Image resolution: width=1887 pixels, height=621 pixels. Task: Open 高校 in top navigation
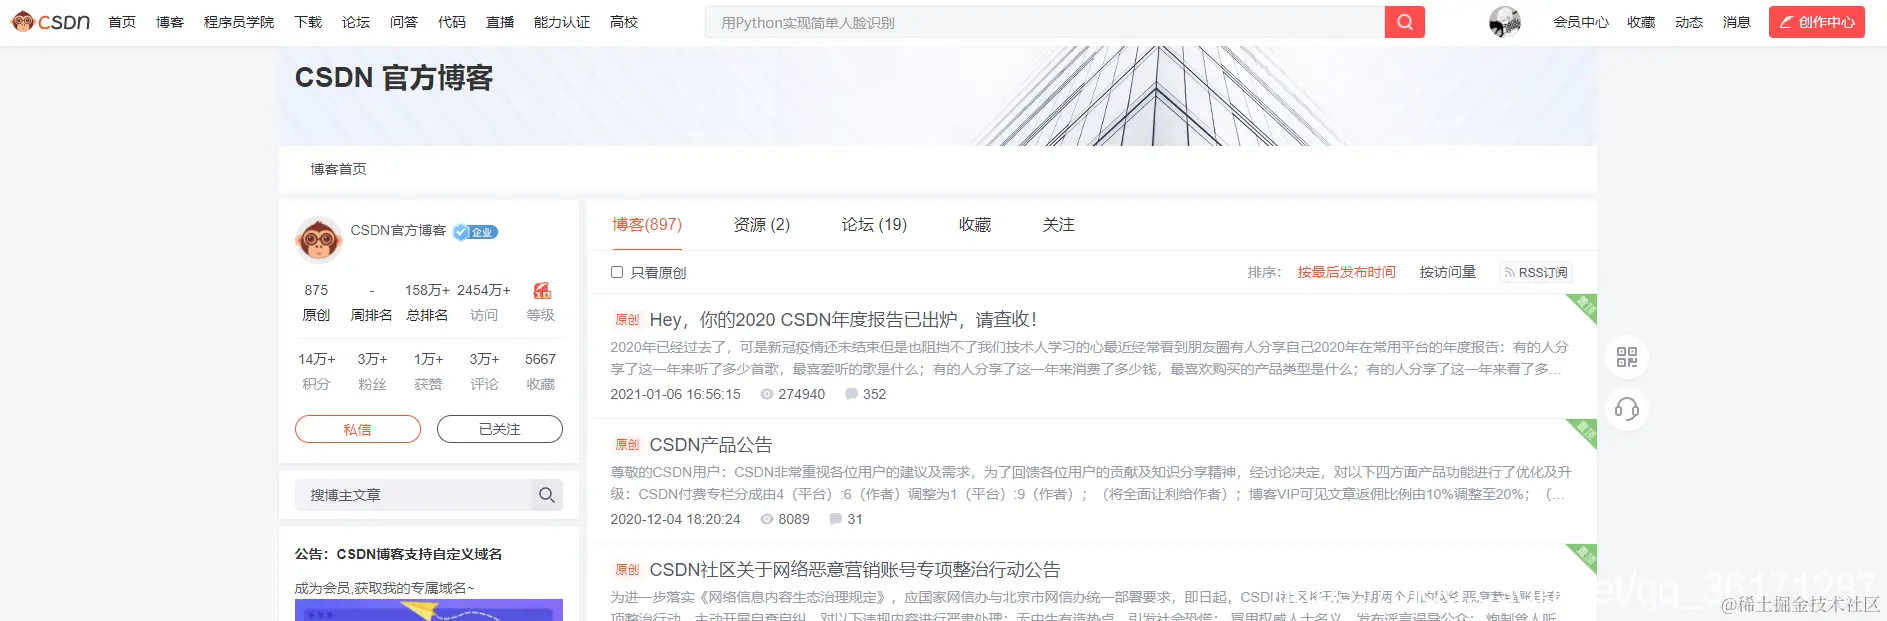coord(624,22)
